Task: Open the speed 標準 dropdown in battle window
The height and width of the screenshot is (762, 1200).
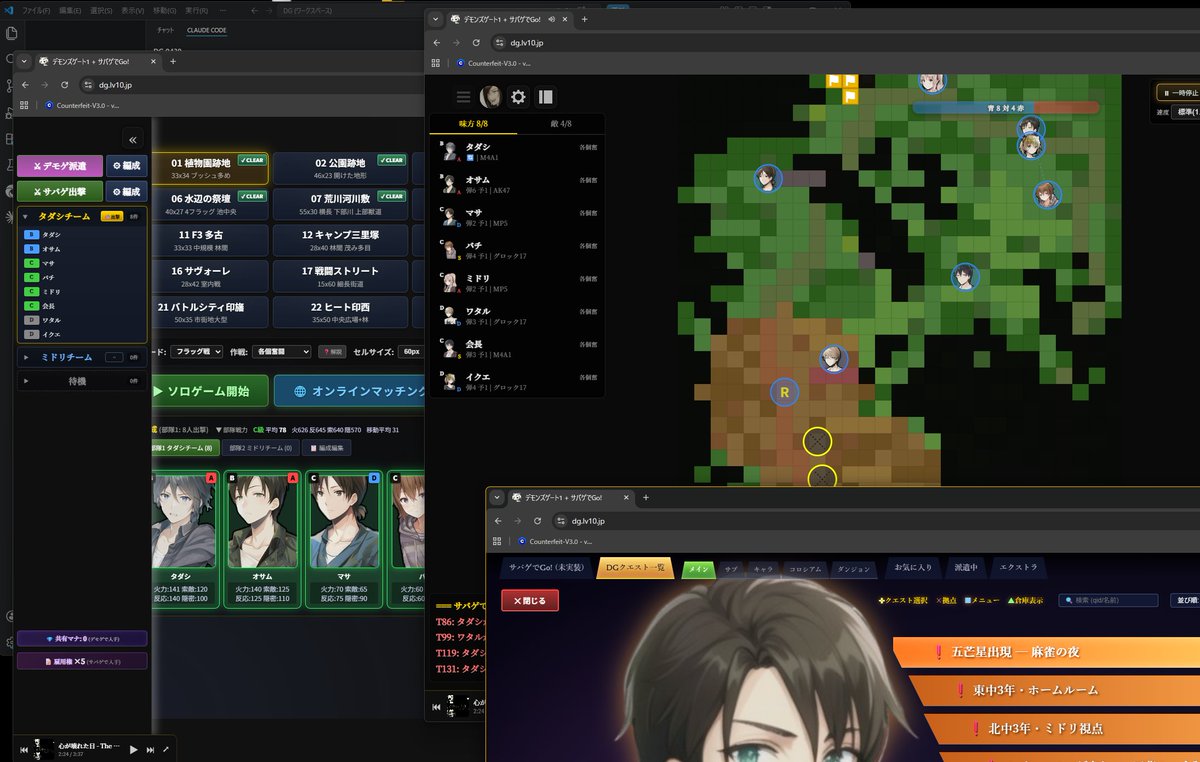Action: [x=1185, y=112]
